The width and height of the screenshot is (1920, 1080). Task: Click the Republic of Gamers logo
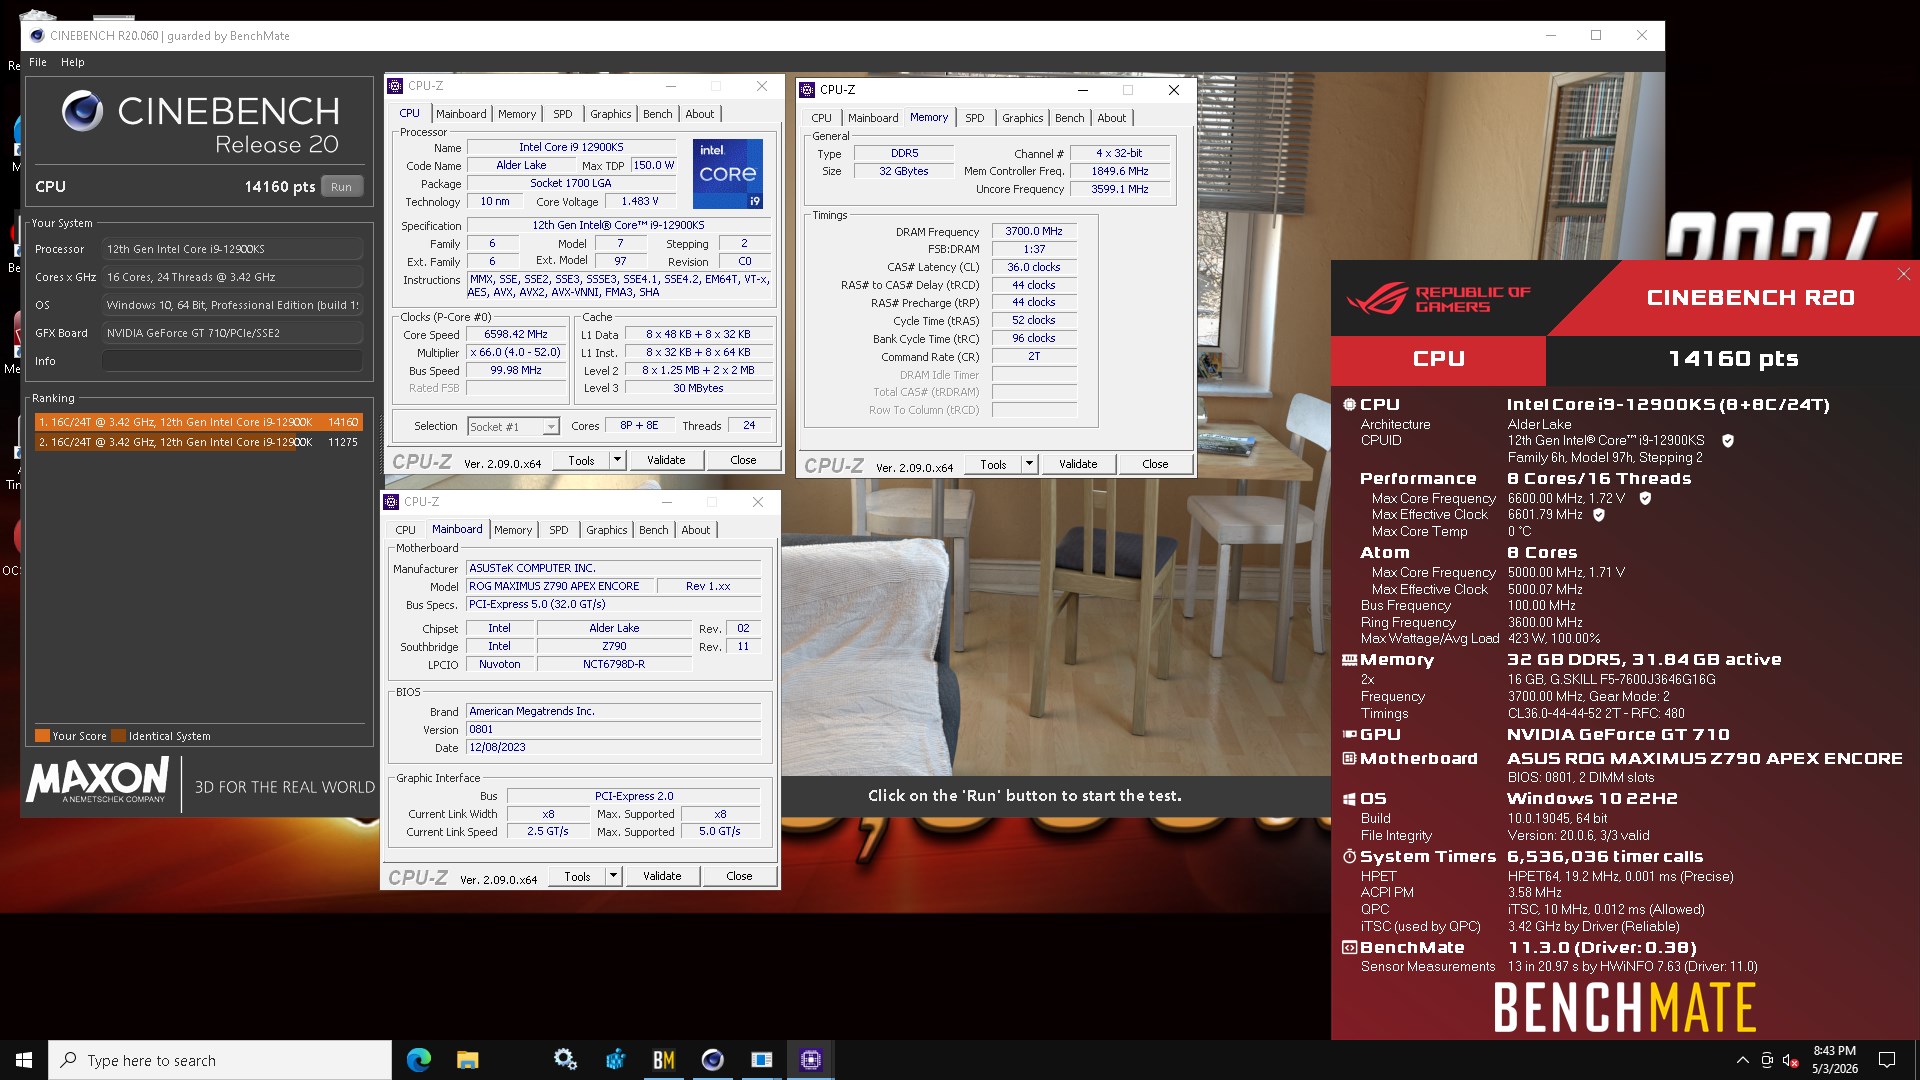click(1438, 298)
